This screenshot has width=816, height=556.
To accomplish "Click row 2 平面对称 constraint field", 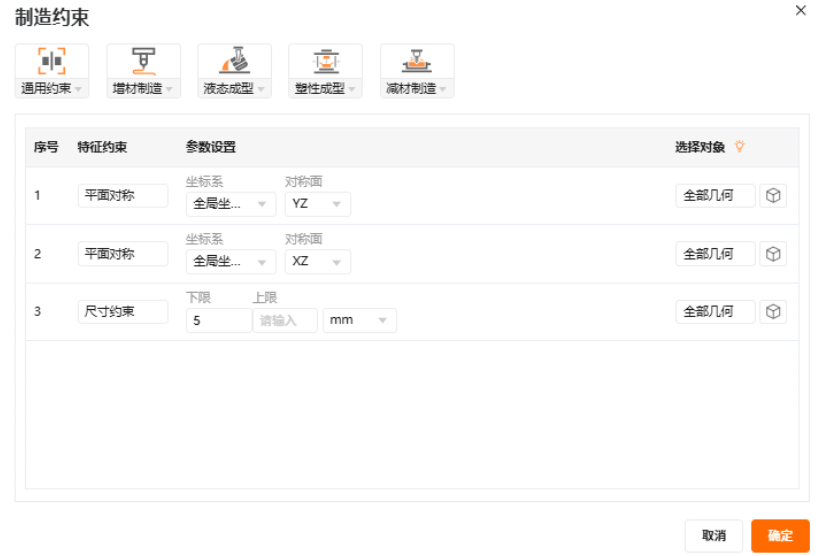I will (123, 254).
